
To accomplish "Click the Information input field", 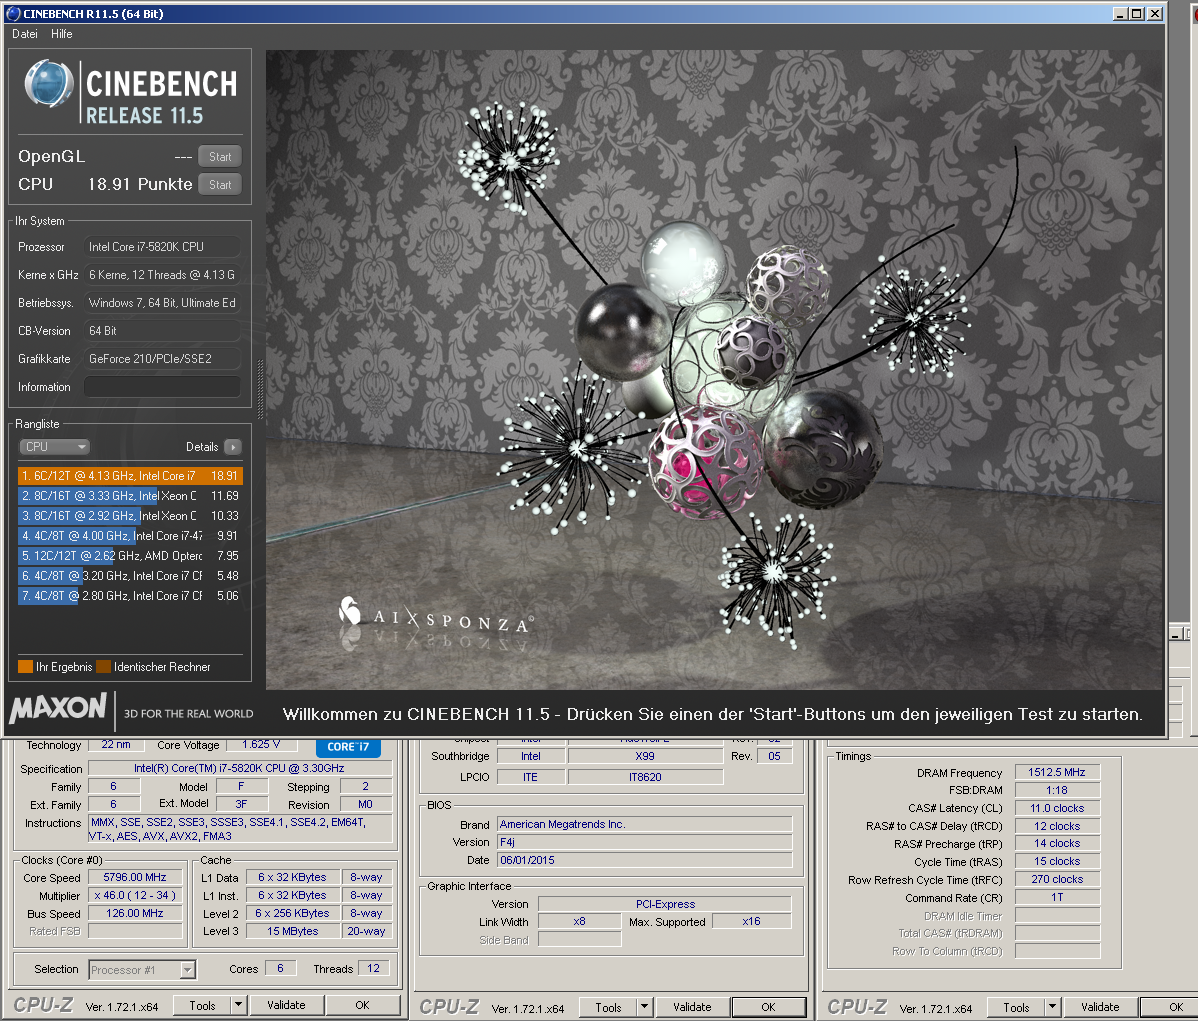I will point(162,387).
